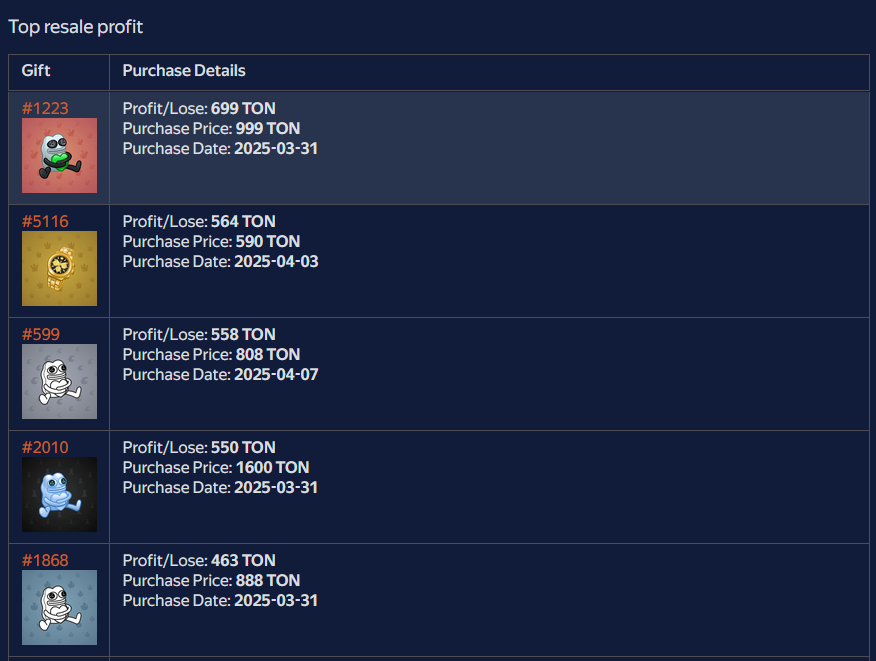
Task: Select the 564 TON profit value
Action: coord(243,221)
